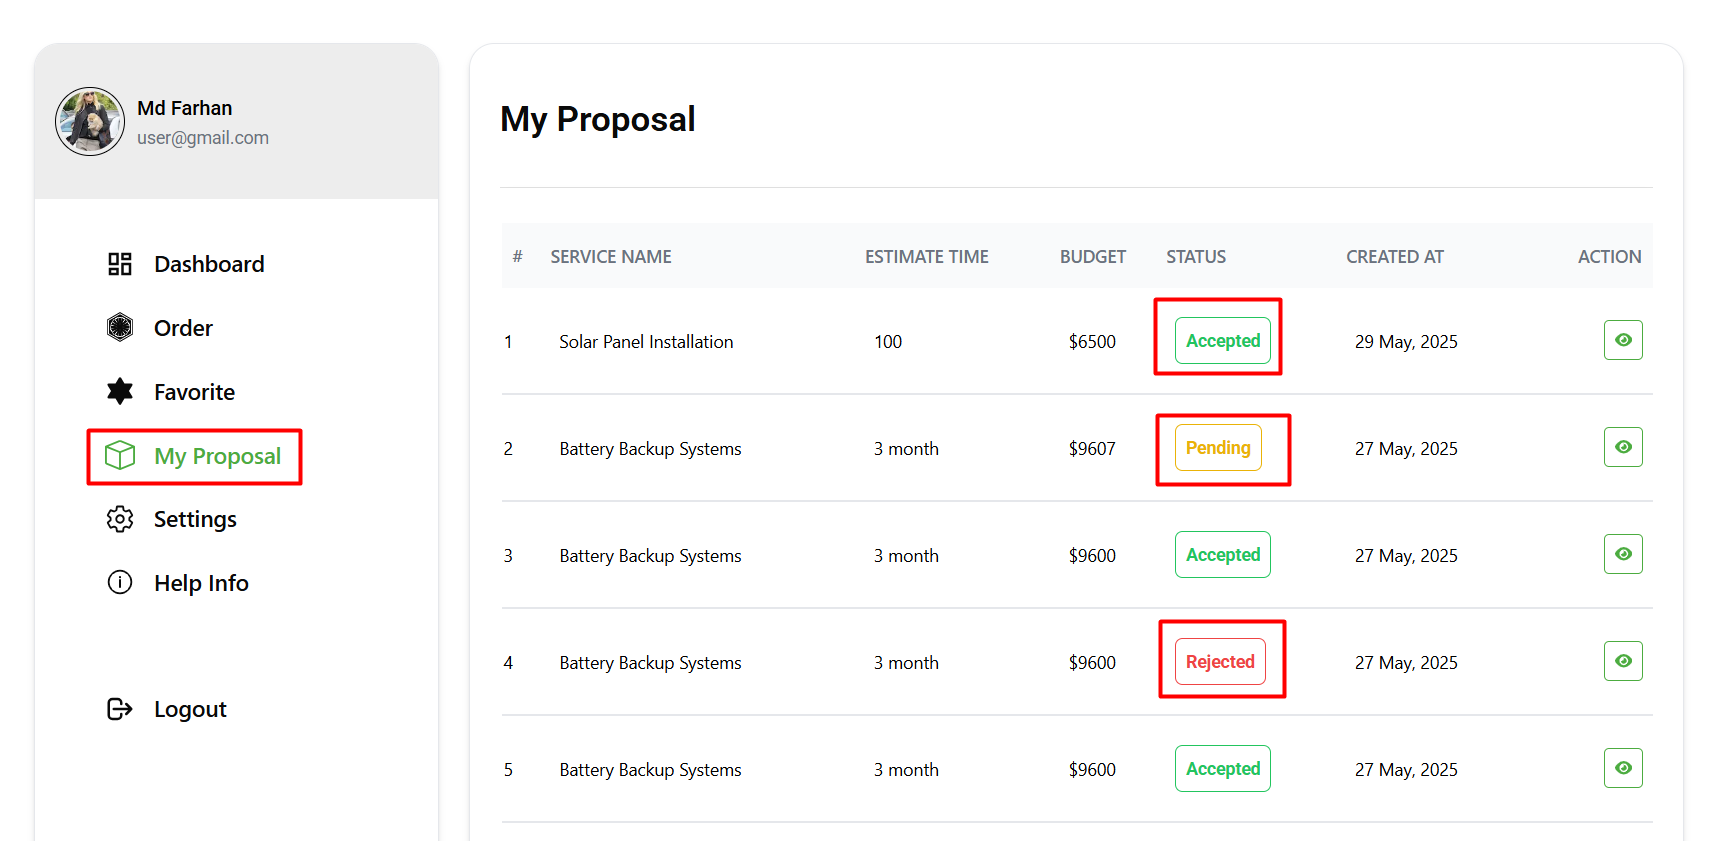Click the Settings gear icon
Image resolution: width=1736 pixels, height=841 pixels.
(x=120, y=519)
